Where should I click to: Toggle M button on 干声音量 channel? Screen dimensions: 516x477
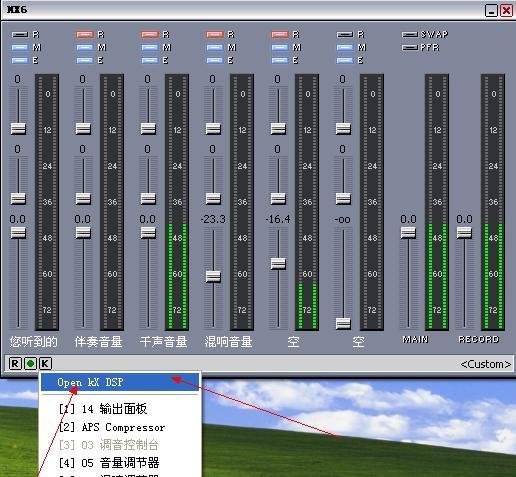(150, 47)
